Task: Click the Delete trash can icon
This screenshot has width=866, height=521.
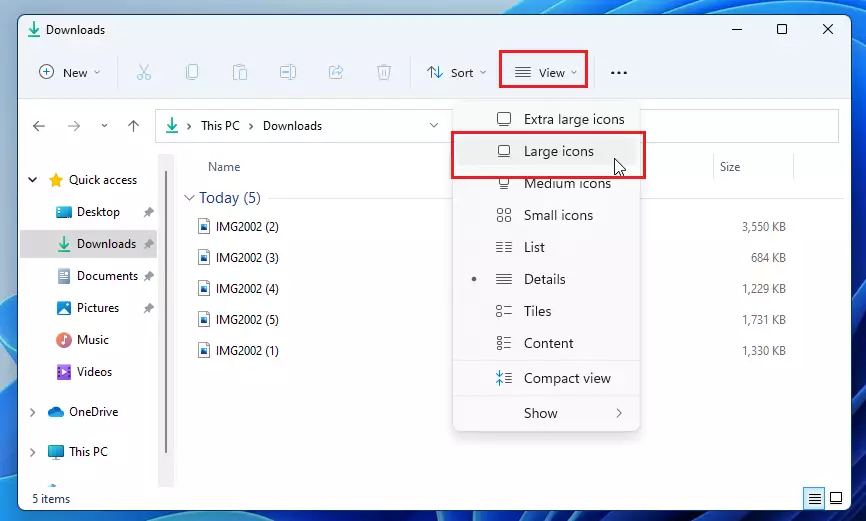Action: (384, 72)
